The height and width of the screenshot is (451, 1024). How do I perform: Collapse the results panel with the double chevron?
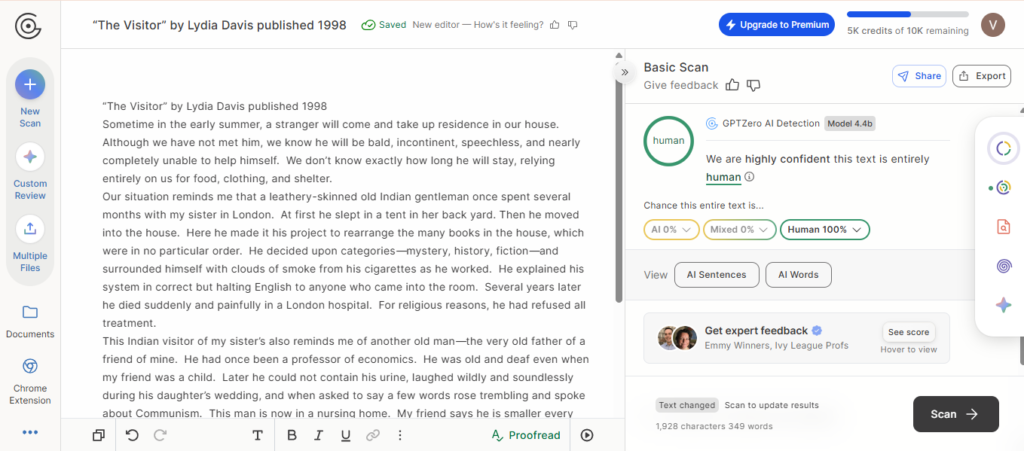point(624,72)
